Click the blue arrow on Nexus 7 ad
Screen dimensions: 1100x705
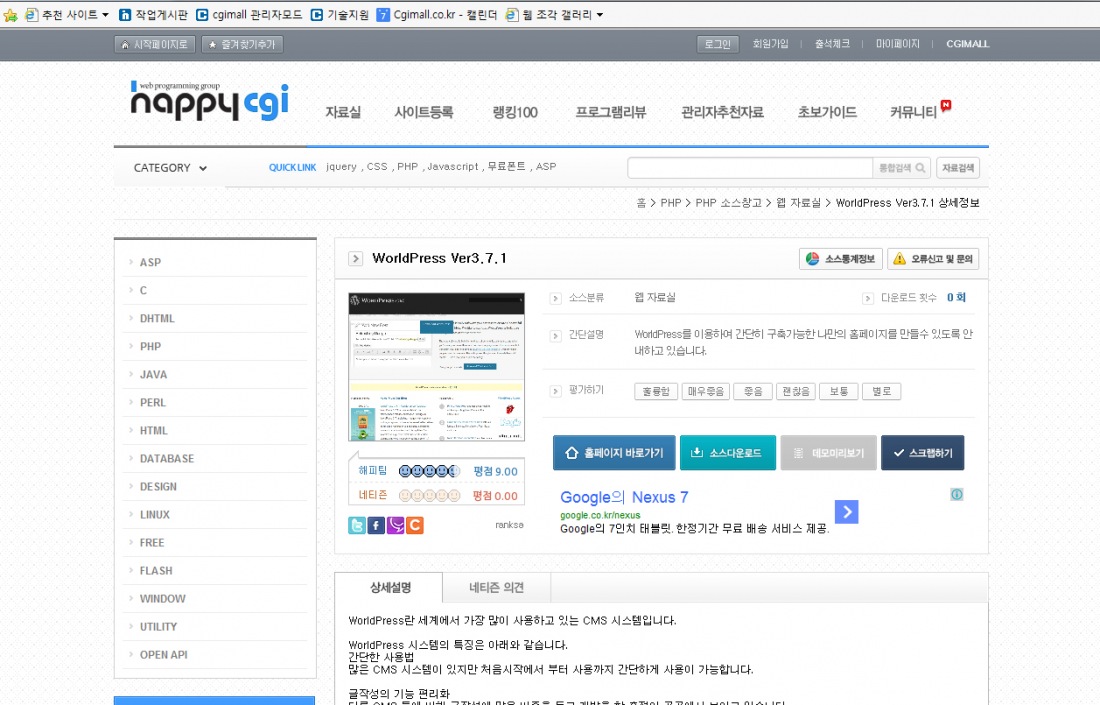pyautogui.click(x=846, y=512)
